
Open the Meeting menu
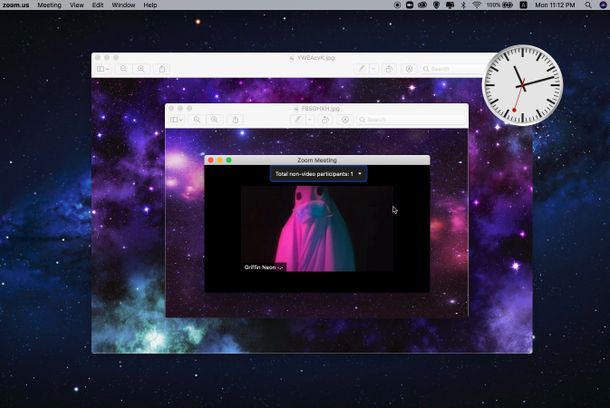click(49, 5)
